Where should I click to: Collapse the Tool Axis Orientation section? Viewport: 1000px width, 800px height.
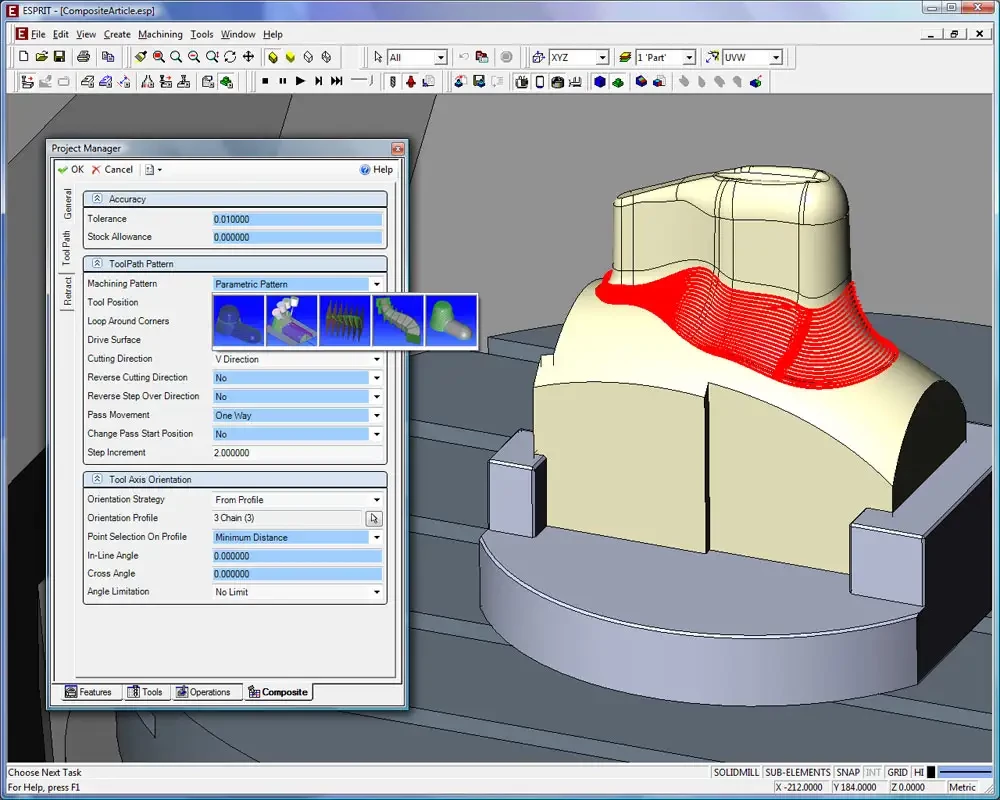point(97,479)
